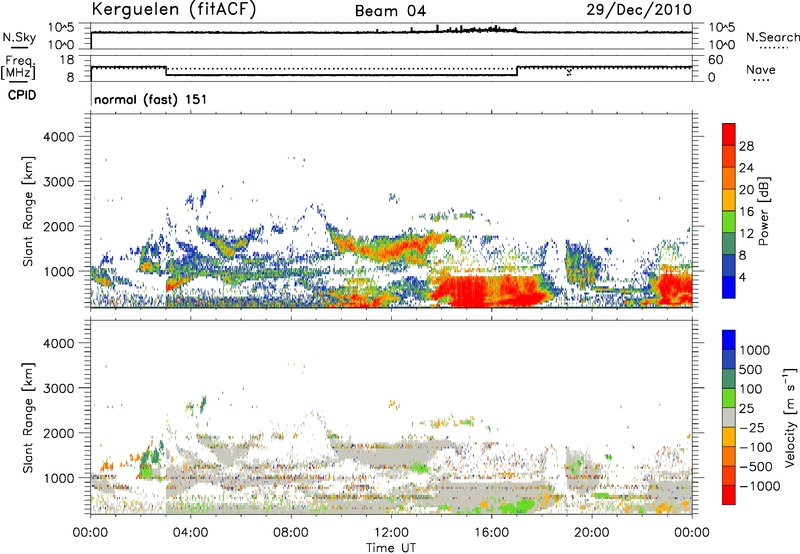800x554 pixels.
Task: Click the 2000 km tick in the power panel
Action: click(x=59, y=226)
